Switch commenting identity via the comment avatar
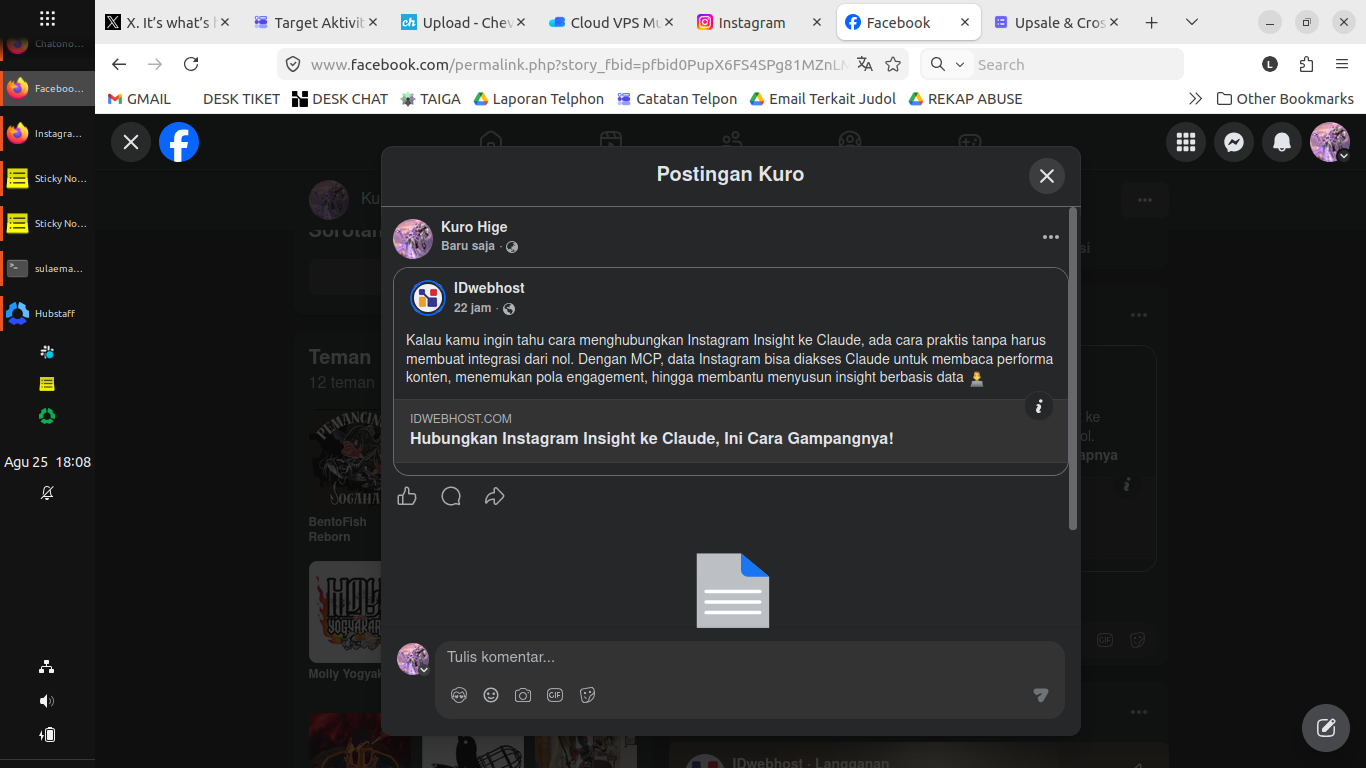The width and height of the screenshot is (1366, 768). (413, 659)
